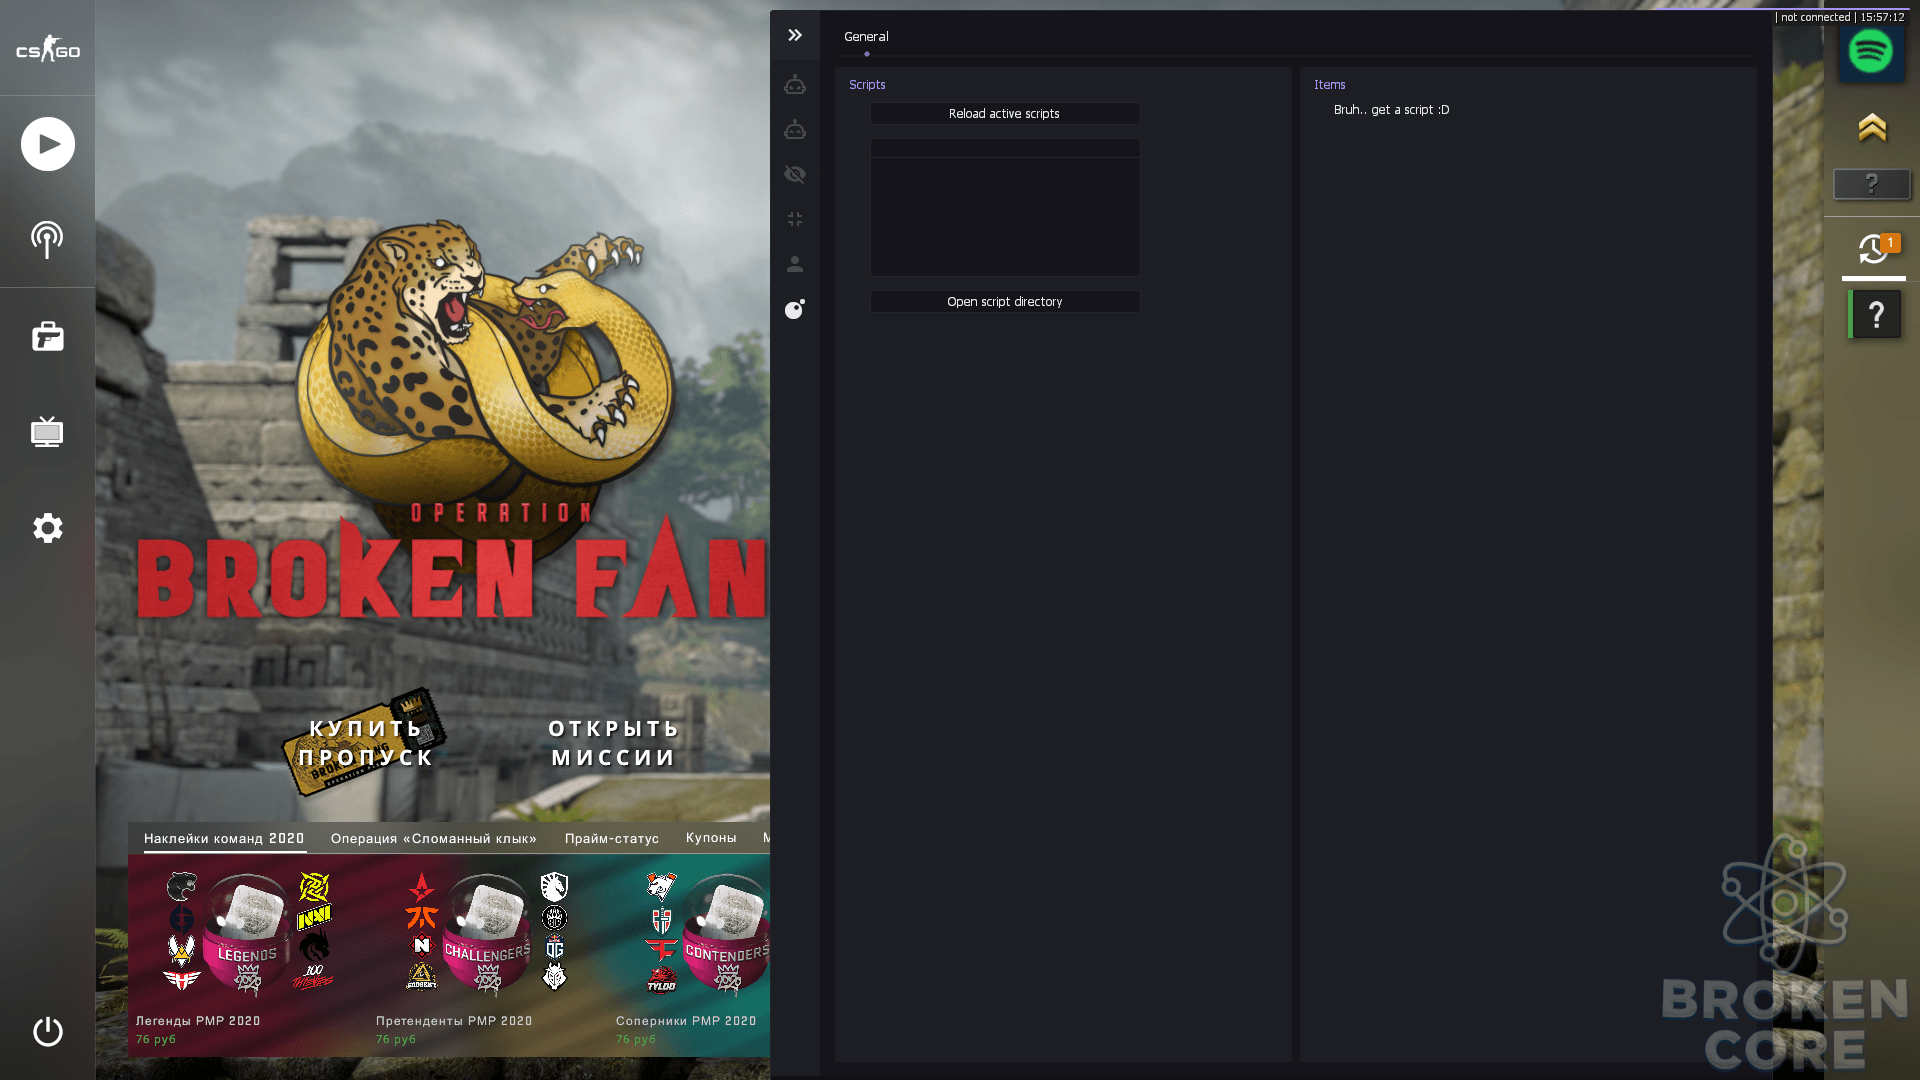Open the angry-robot tab in cheat sidebar
Viewport: 1920px width, 1080px height.
click(x=795, y=85)
